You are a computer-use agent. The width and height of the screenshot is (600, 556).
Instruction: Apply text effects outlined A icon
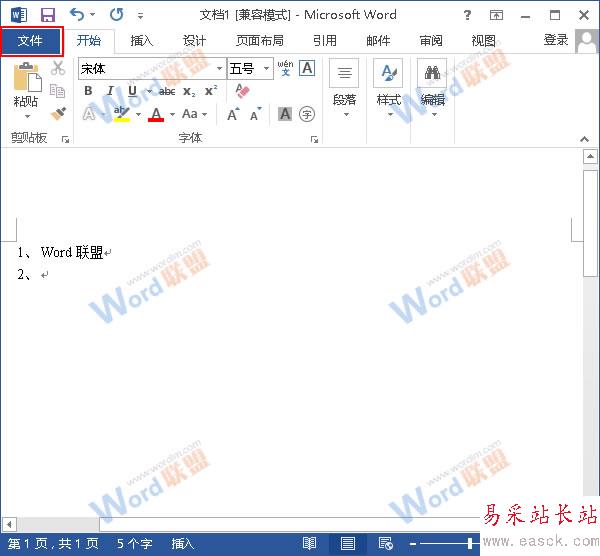tap(89, 114)
